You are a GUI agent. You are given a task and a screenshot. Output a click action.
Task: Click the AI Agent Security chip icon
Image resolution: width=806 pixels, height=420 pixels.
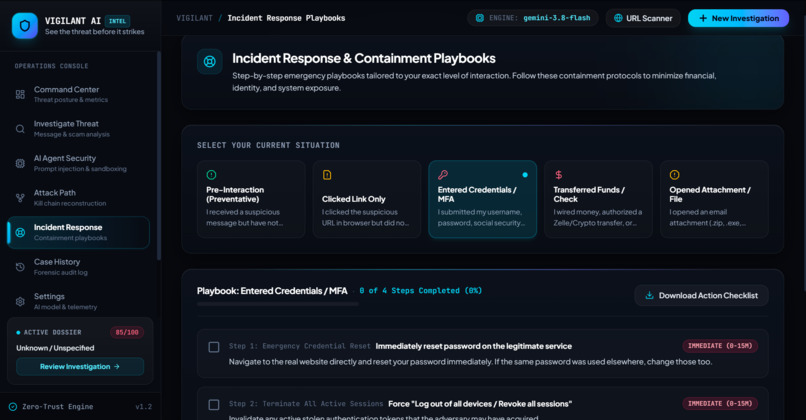pos(20,163)
